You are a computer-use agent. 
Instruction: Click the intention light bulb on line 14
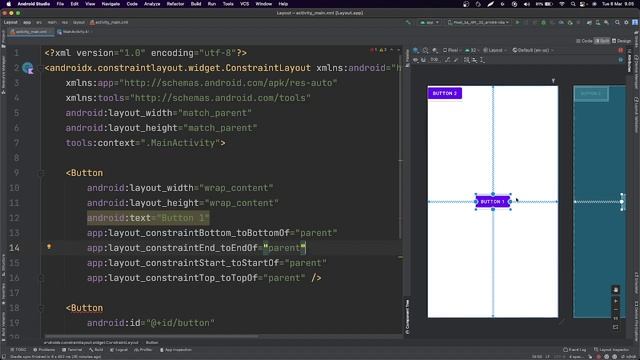[49, 247]
